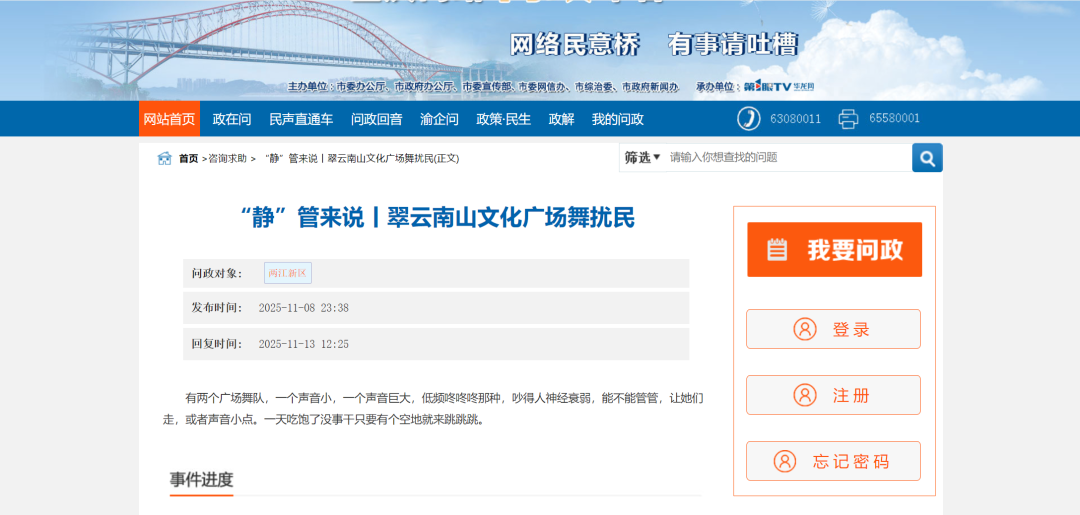Focus the search question input field

tap(789, 158)
